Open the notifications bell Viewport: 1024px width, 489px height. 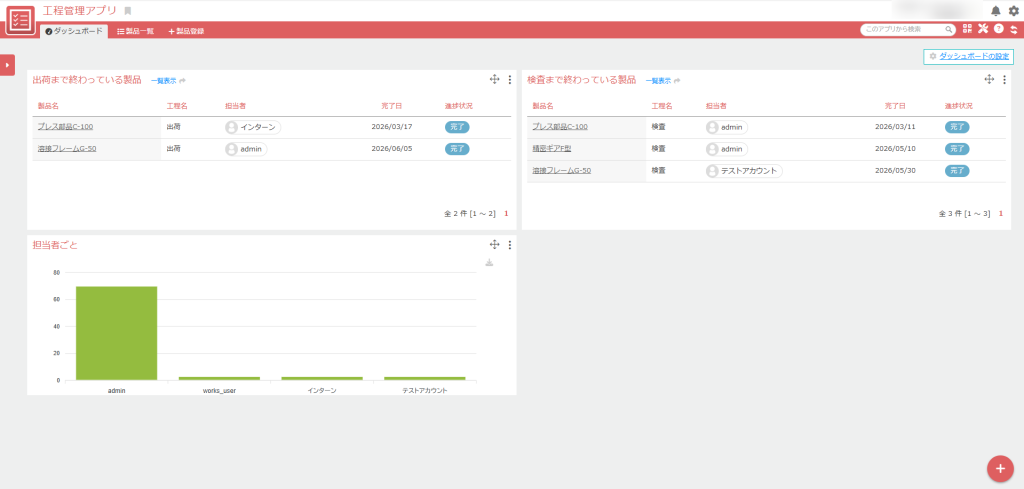(995, 11)
